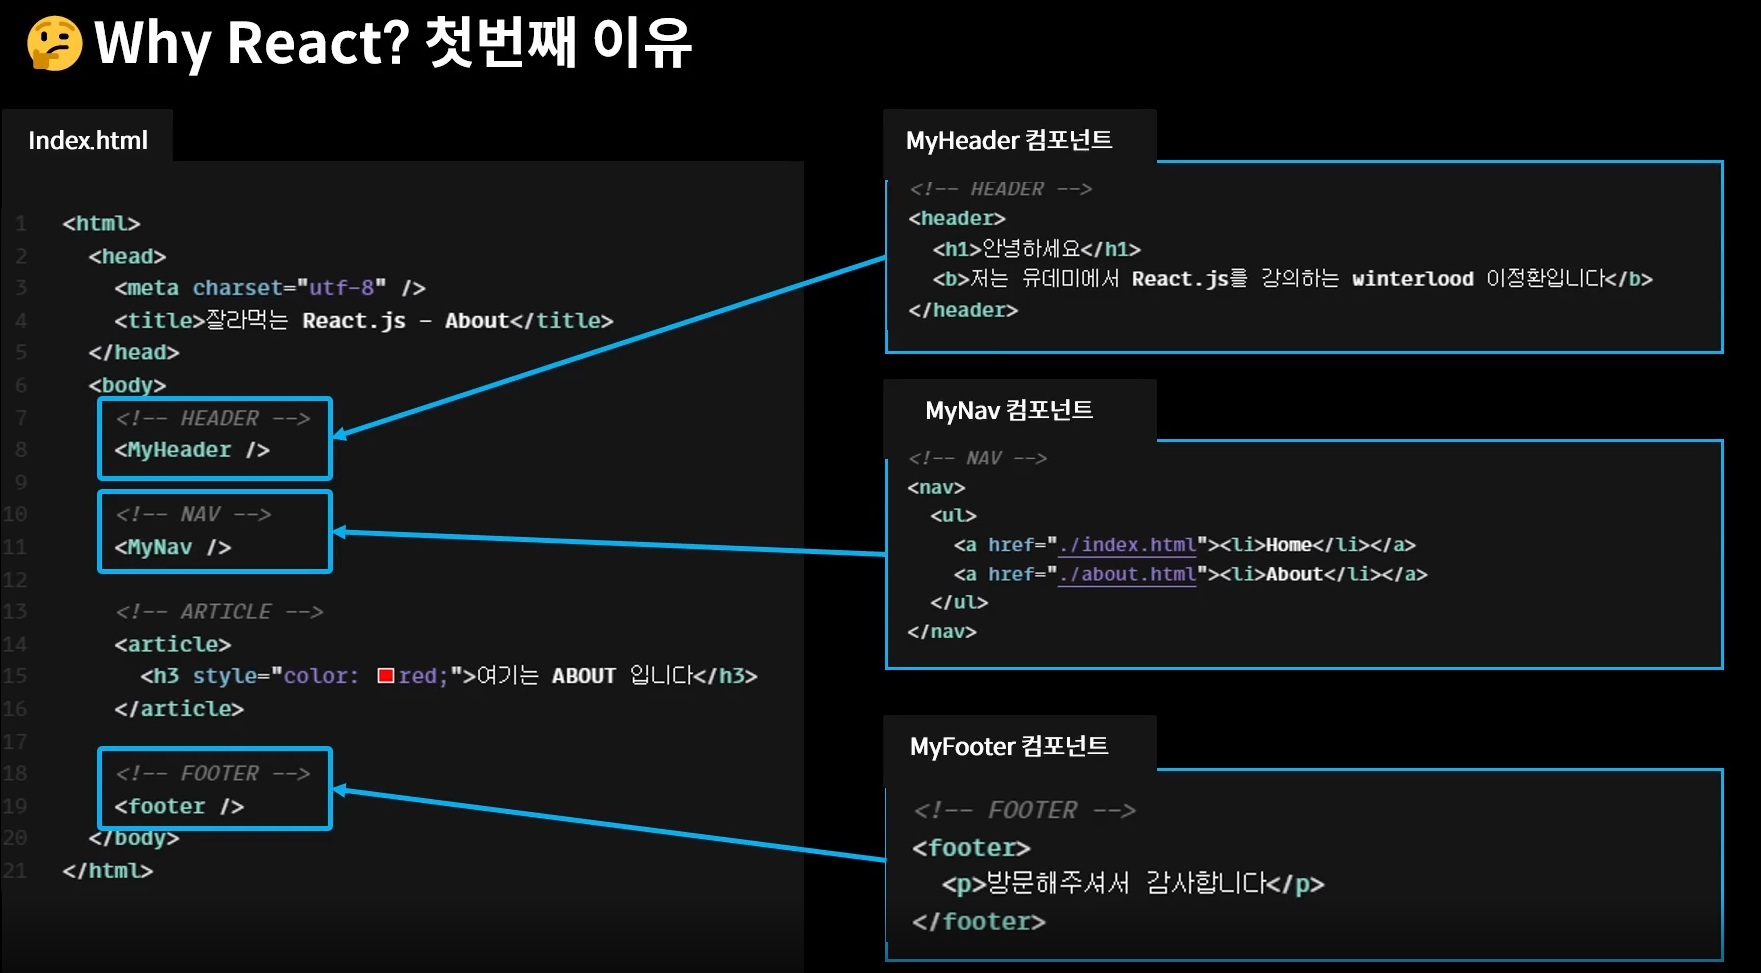Click line number 15 in the gutter
Image resolution: width=1761 pixels, height=973 pixels.
15,676
